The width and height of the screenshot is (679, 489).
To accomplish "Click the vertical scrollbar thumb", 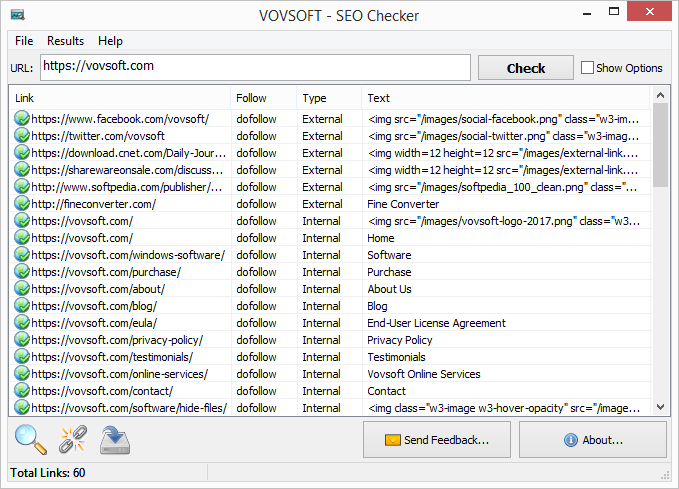I will pos(660,145).
